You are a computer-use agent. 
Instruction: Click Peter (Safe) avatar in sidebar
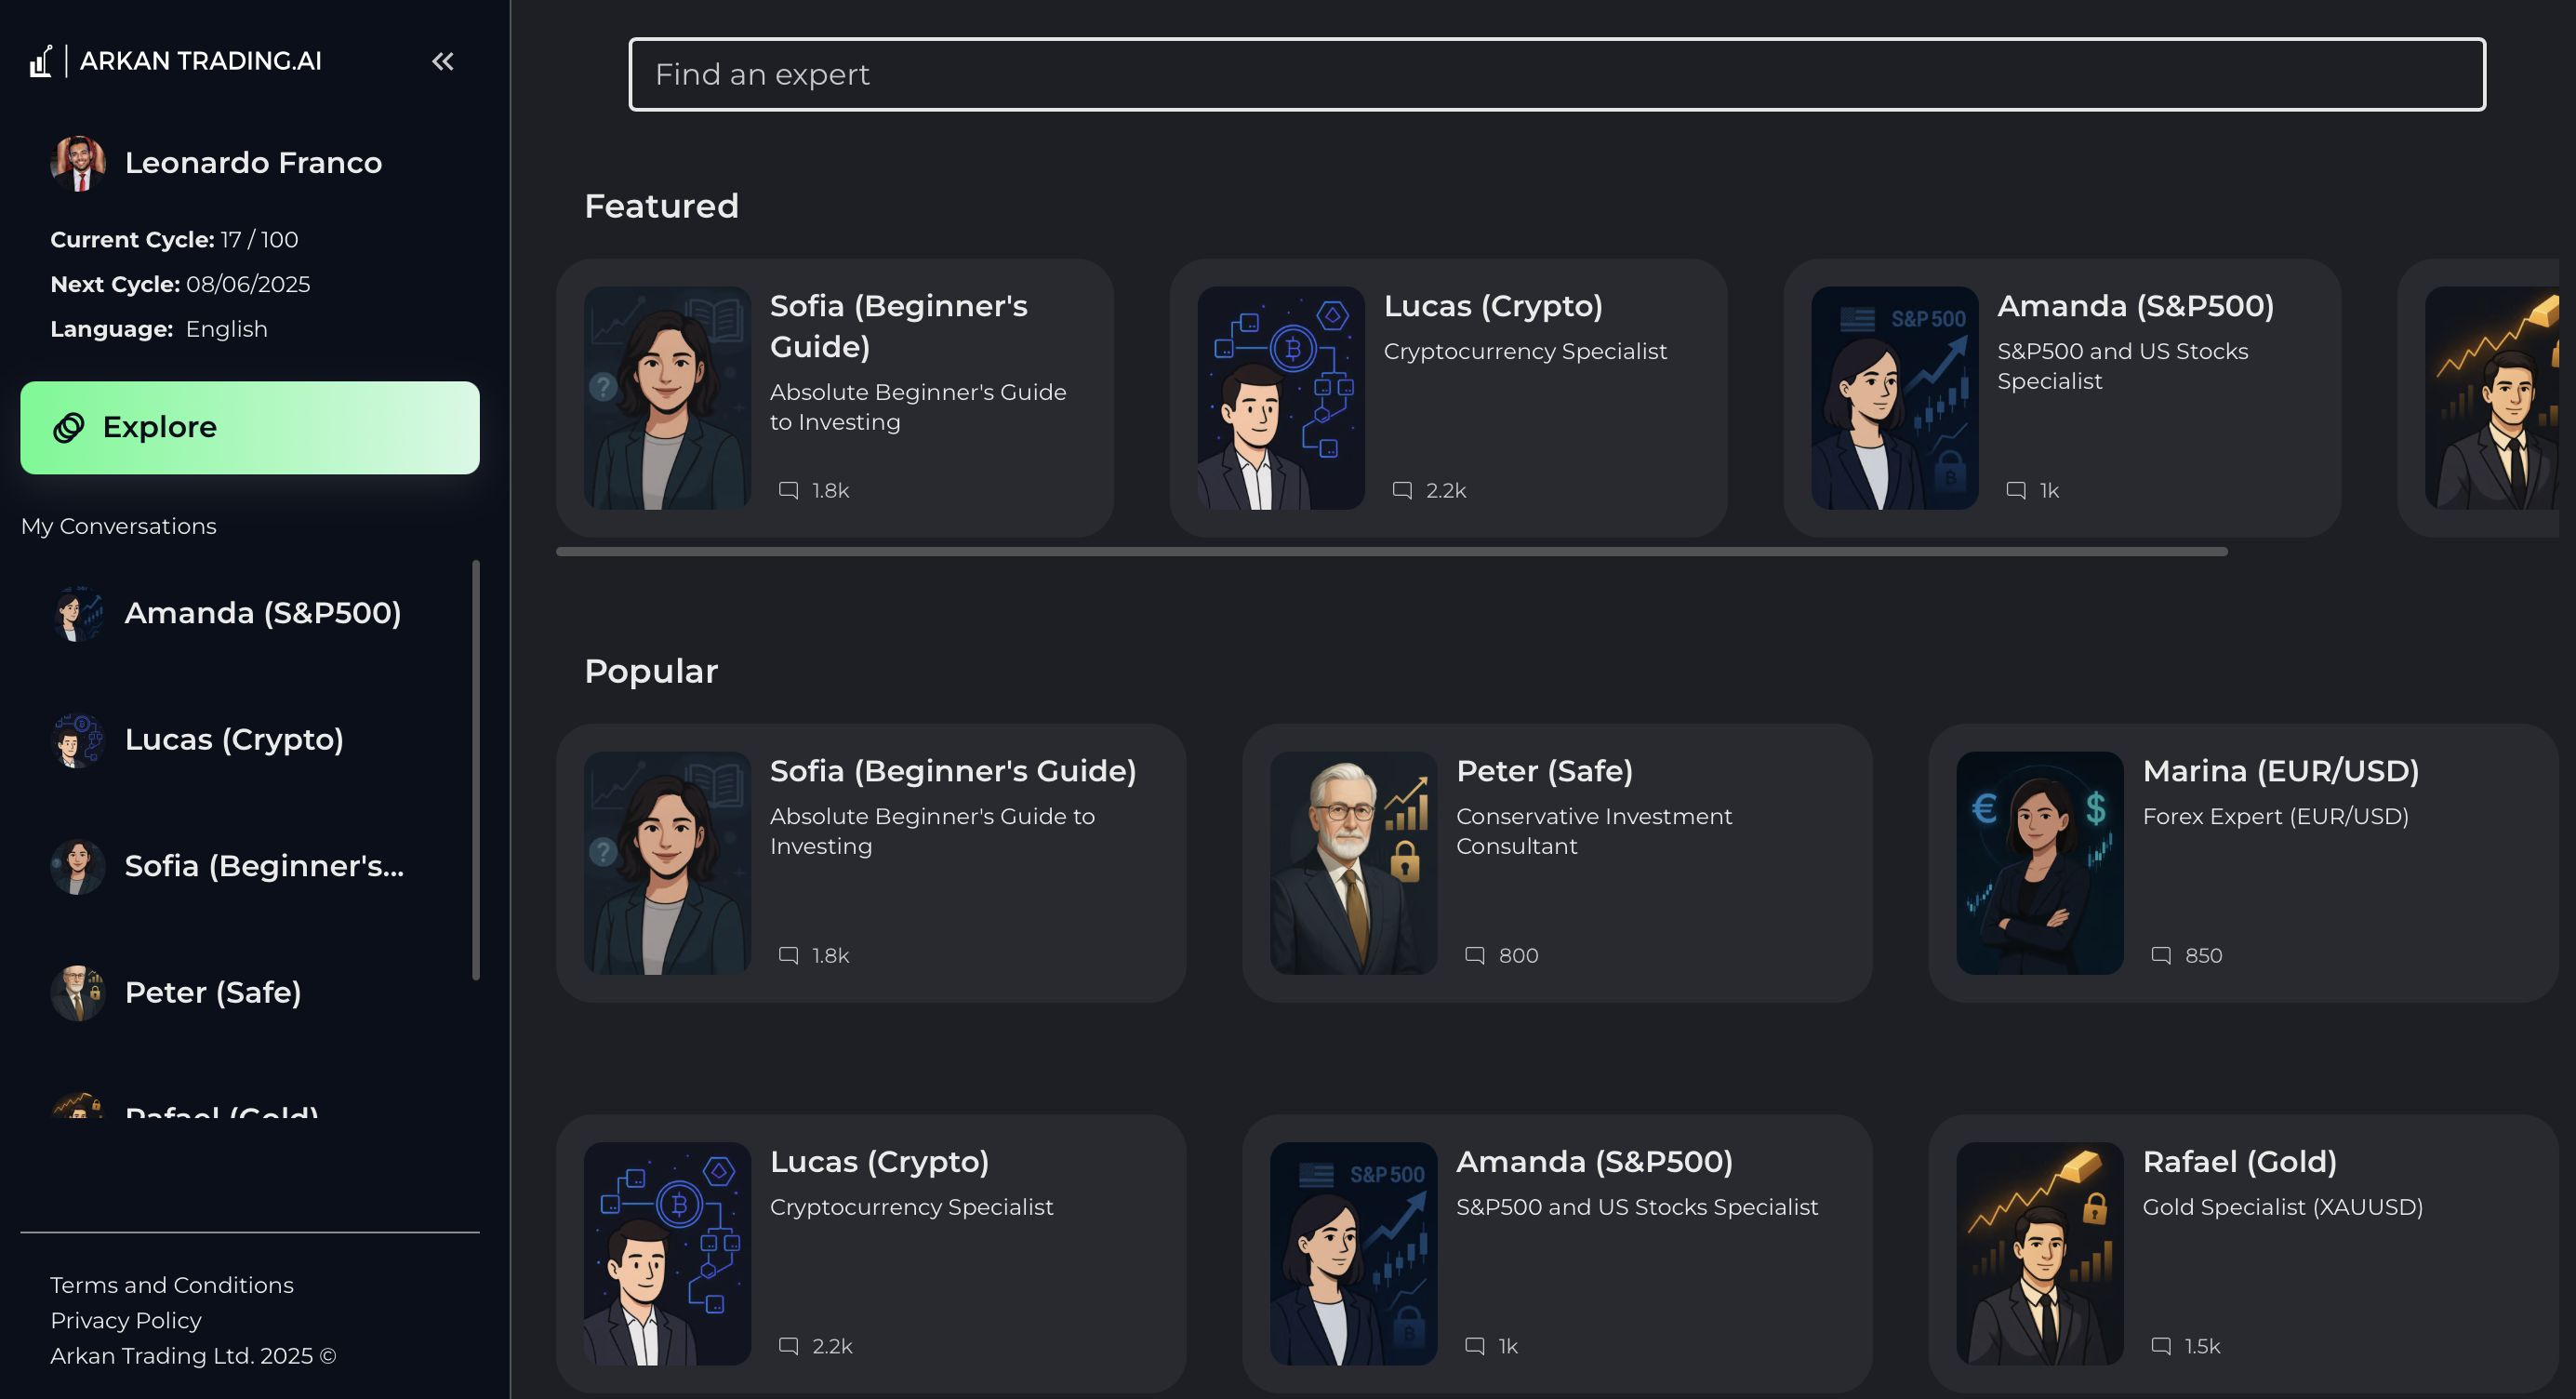click(x=78, y=993)
